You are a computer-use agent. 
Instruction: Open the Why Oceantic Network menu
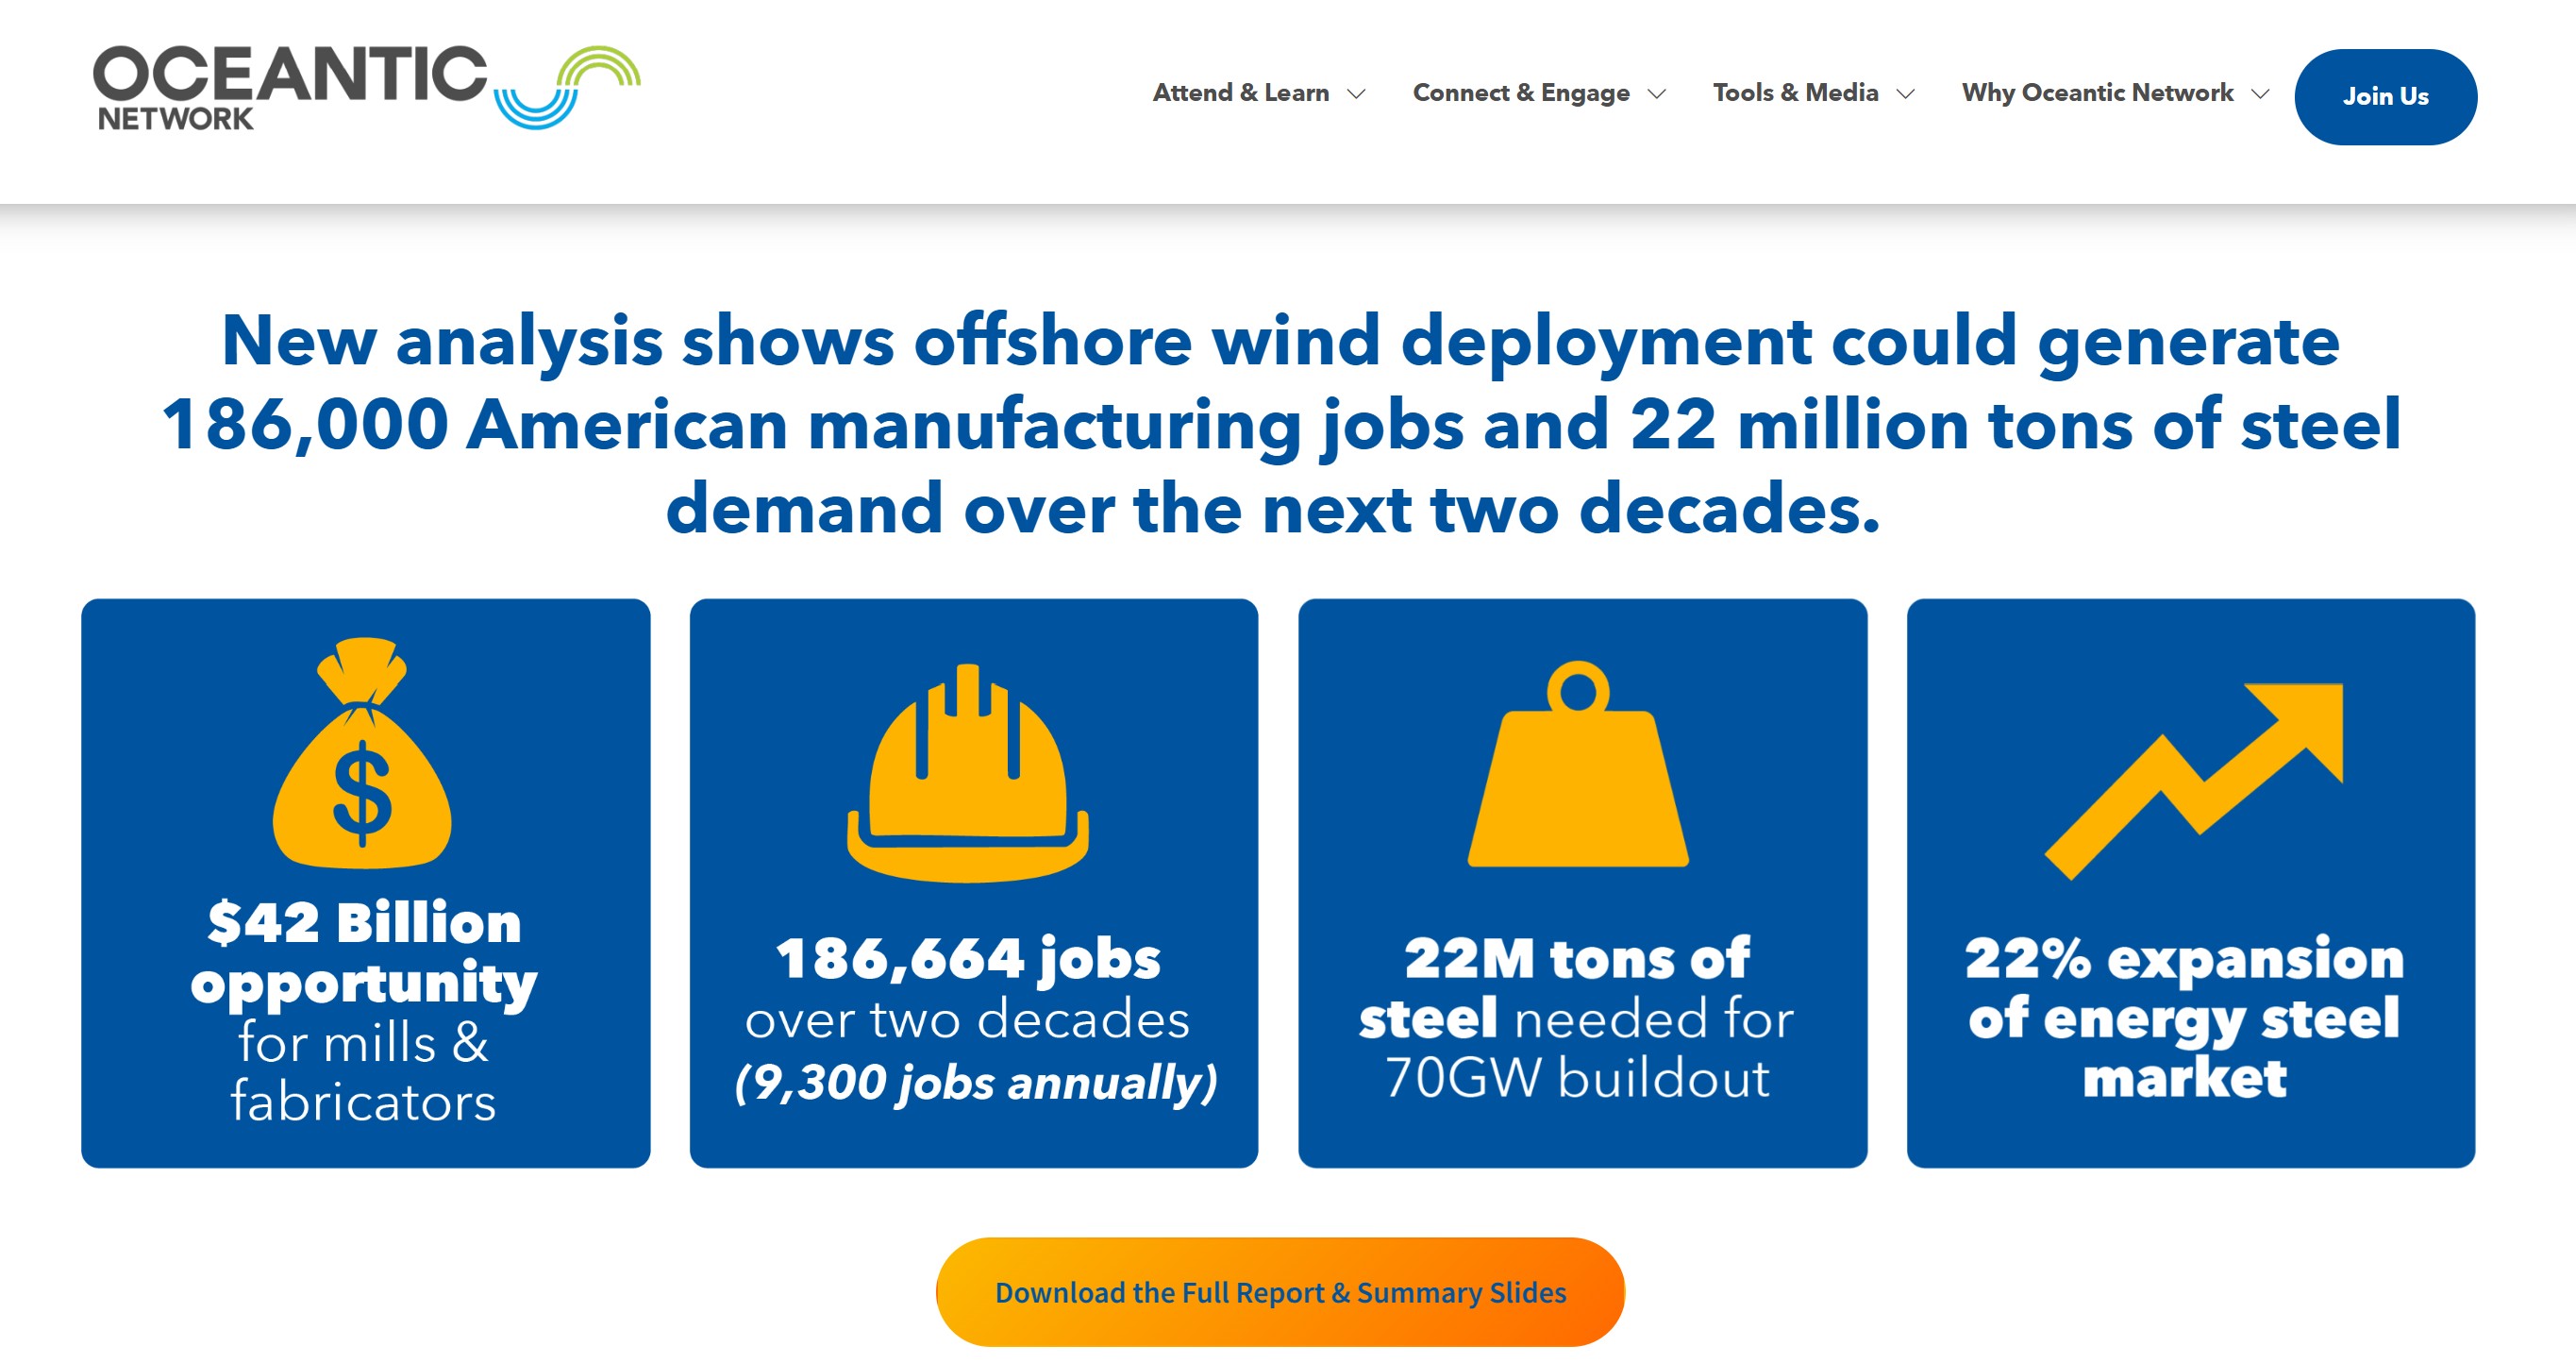click(2097, 93)
